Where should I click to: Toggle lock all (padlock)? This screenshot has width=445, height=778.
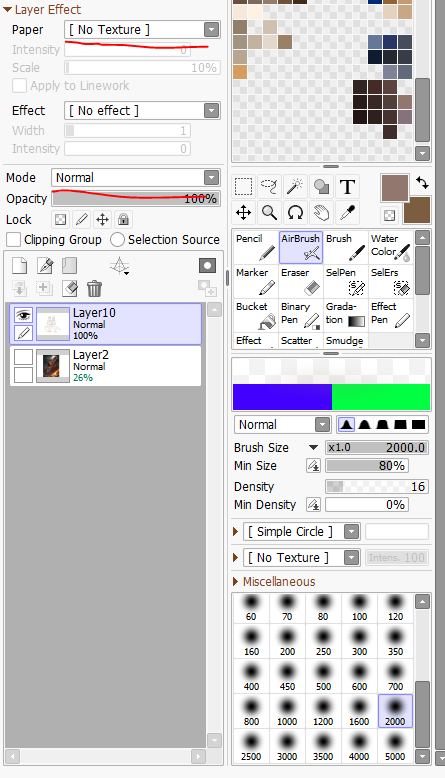coord(124,219)
